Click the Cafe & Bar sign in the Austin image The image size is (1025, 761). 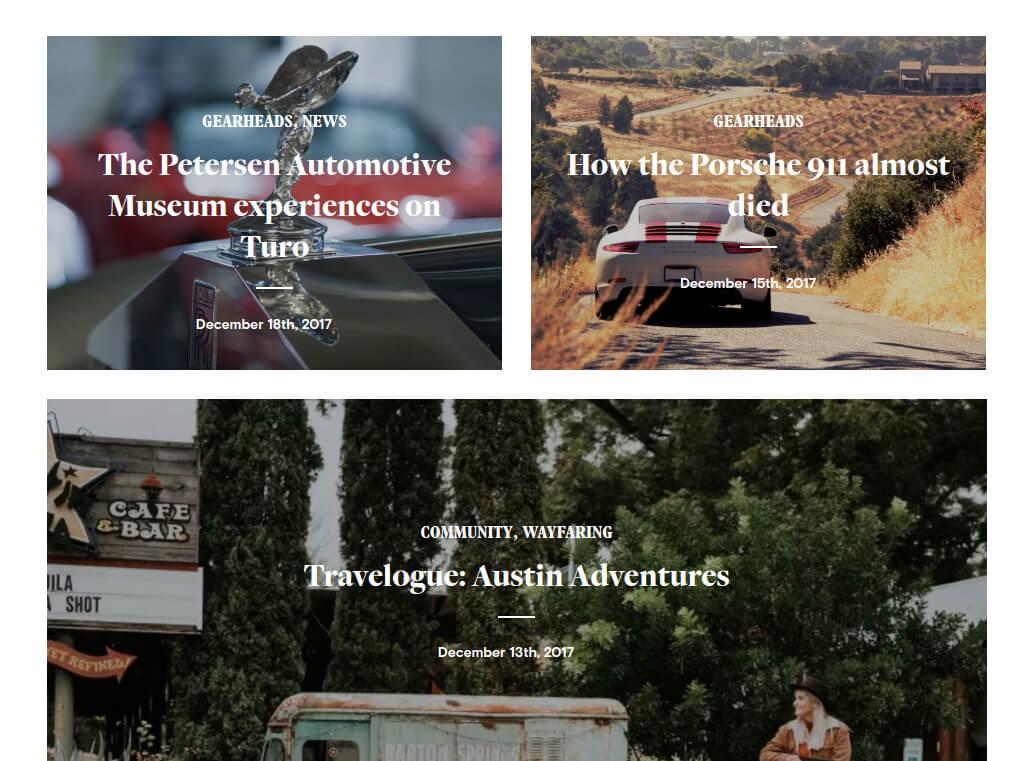[124, 500]
